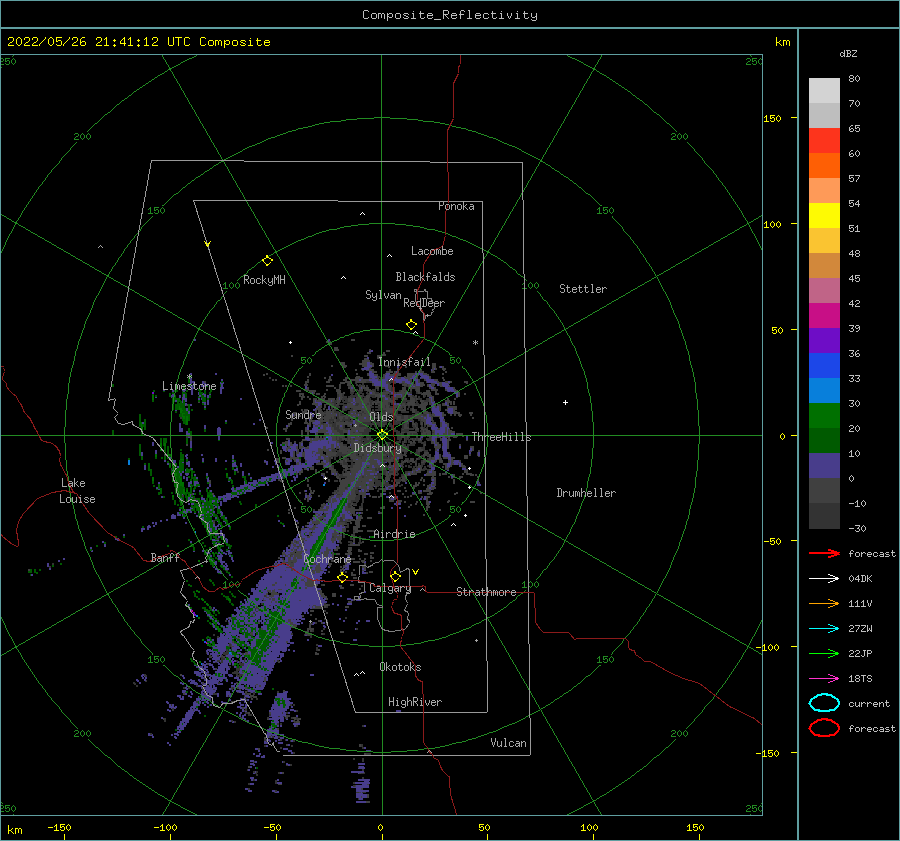Click the white plus marker north of Drumheller

pyautogui.click(x=565, y=402)
